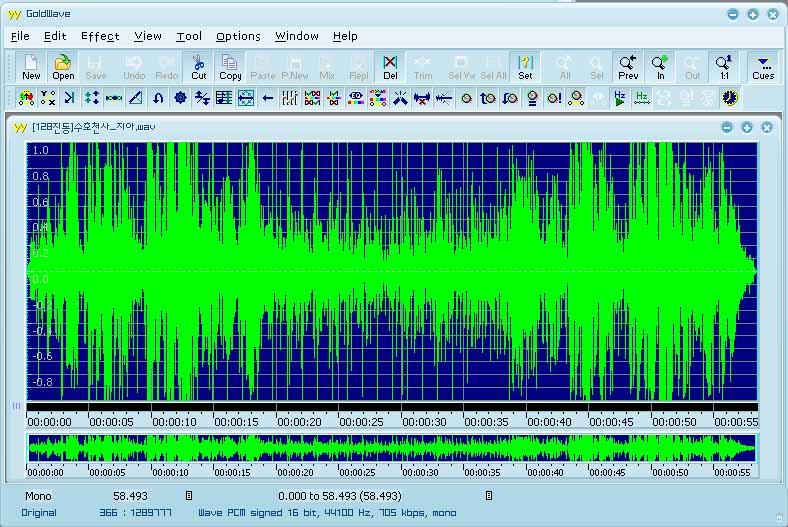
Task: Open the Help menu
Action: (345, 36)
